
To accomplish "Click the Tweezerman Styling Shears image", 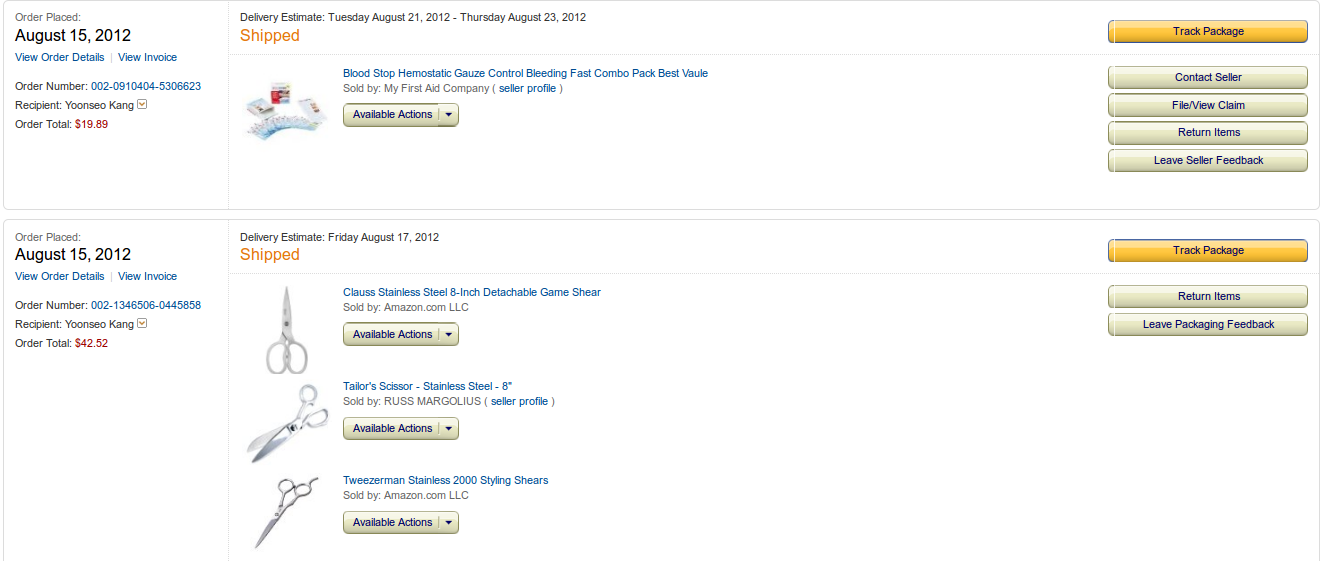I will click(x=286, y=512).
